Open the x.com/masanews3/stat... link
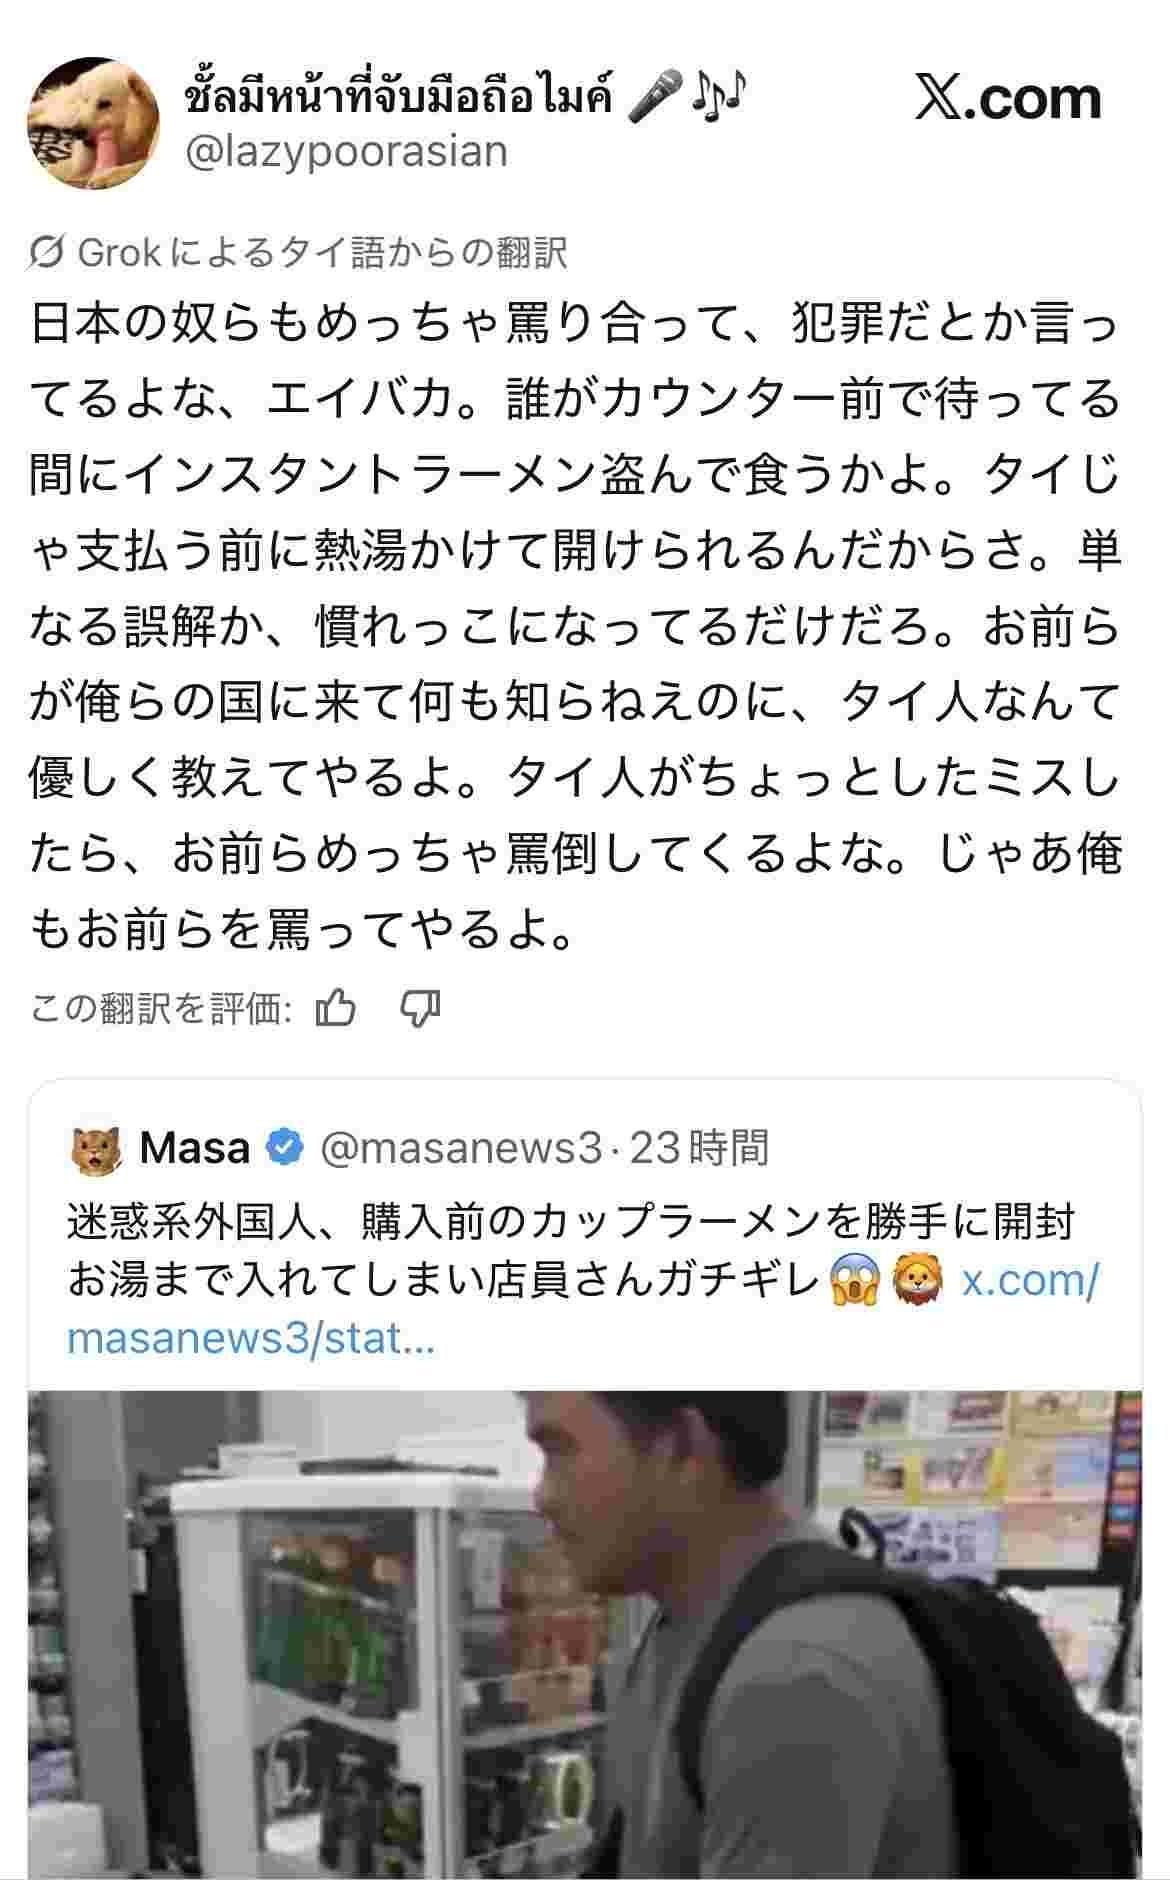Viewport: 1170px width, 1904px height. point(583,1308)
